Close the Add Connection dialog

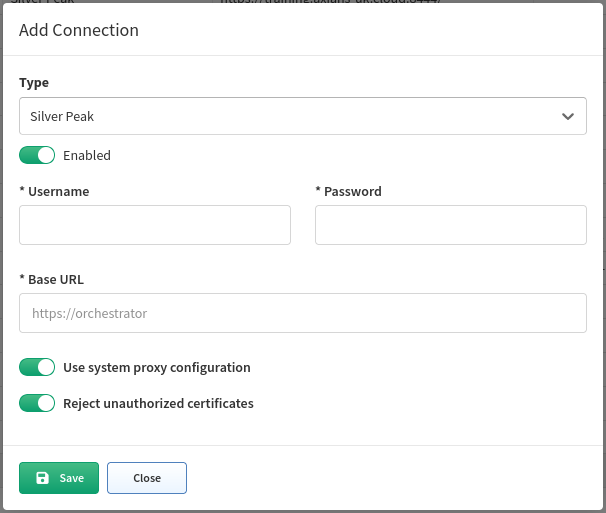click(x=147, y=478)
